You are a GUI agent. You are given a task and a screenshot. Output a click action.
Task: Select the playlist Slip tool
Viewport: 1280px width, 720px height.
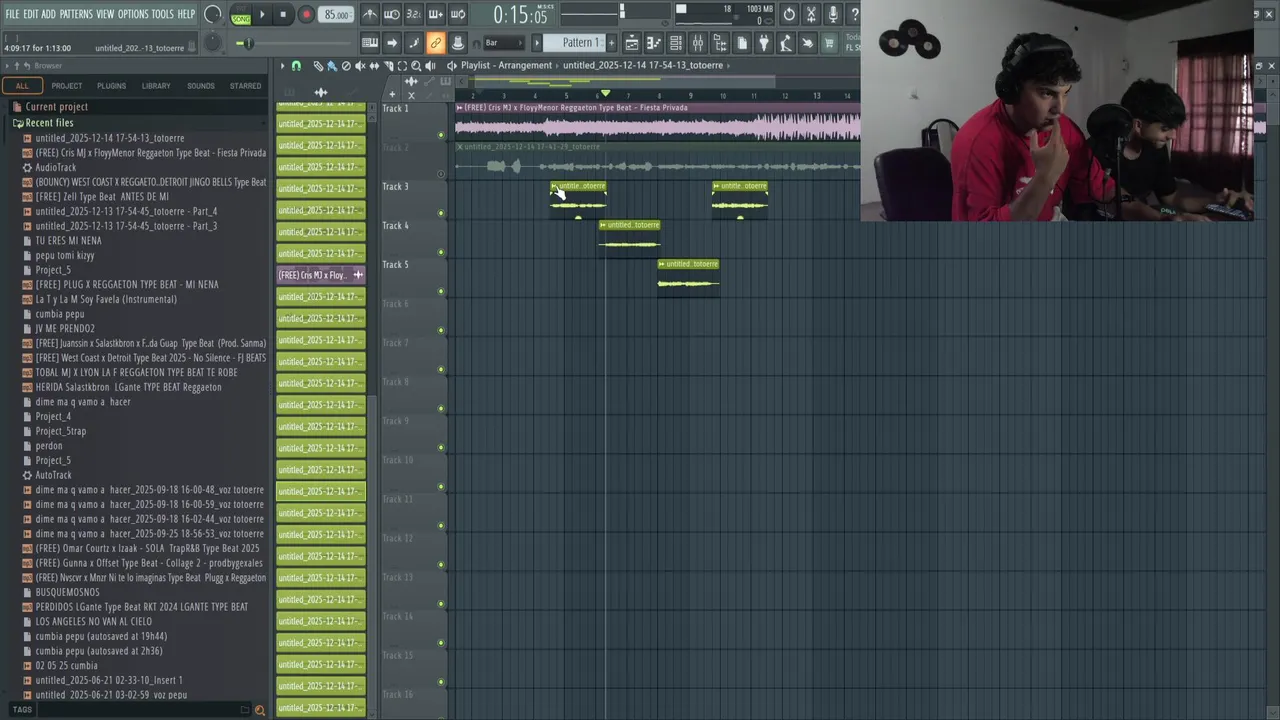tap(374, 66)
